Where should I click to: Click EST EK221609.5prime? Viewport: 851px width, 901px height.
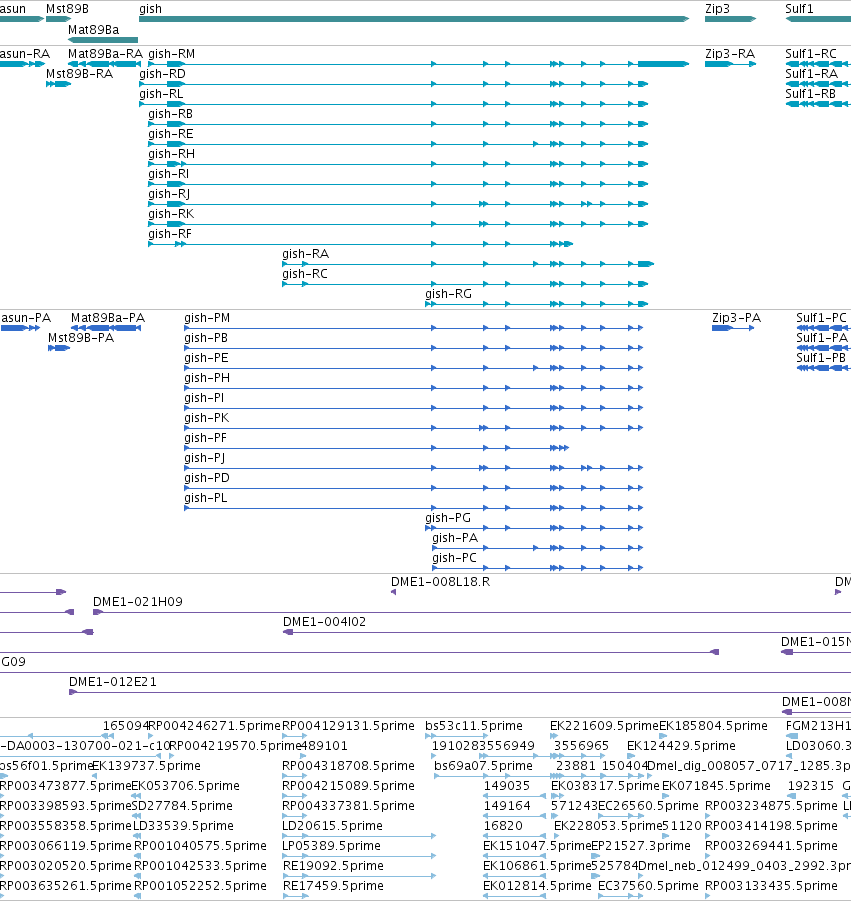604,726
